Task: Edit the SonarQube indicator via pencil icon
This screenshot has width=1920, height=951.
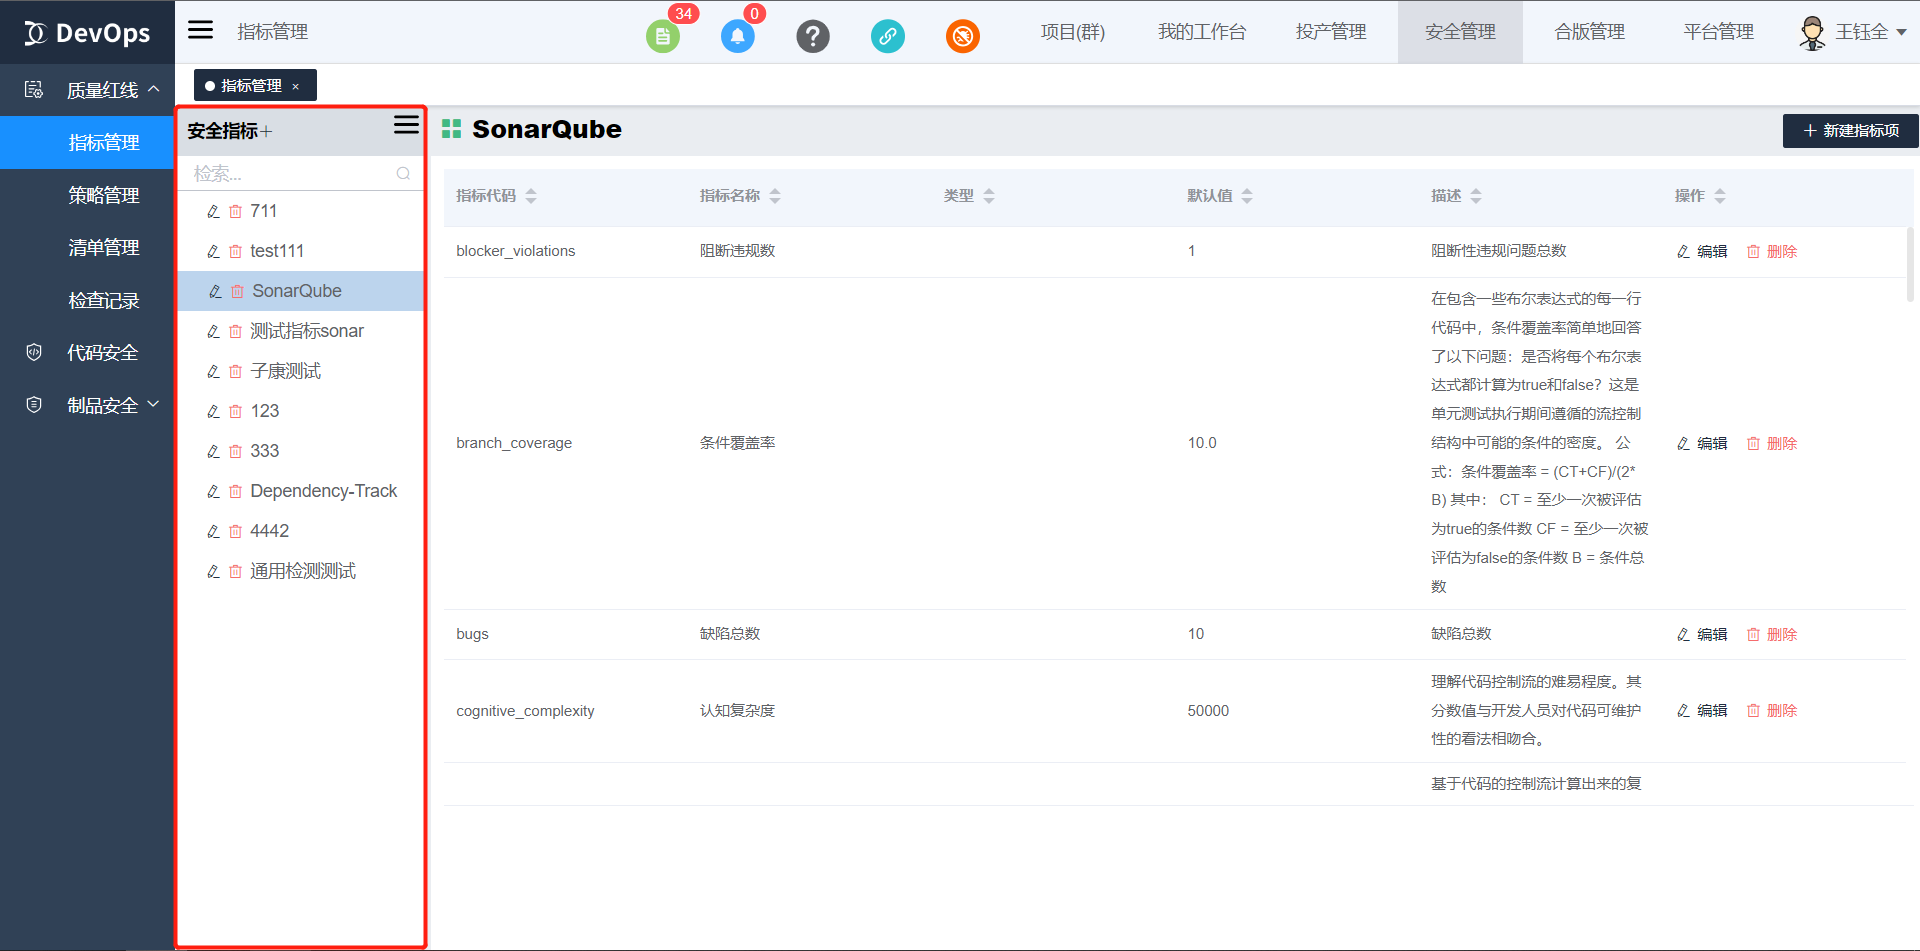Action: click(x=213, y=291)
